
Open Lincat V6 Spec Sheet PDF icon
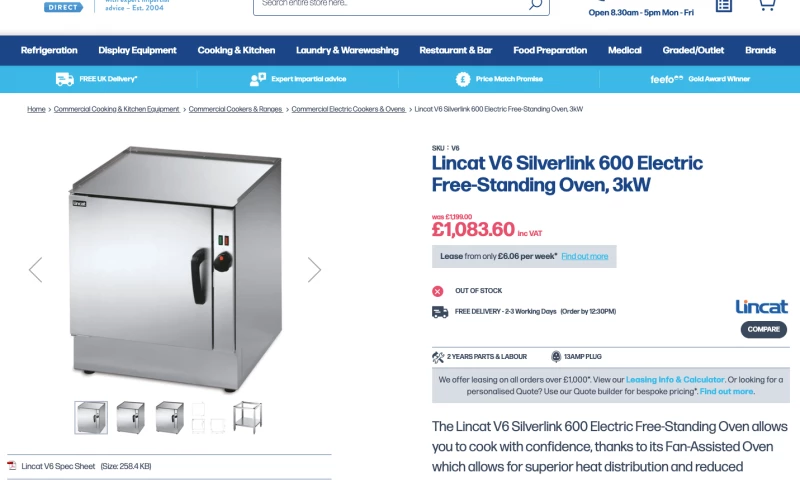[12, 466]
